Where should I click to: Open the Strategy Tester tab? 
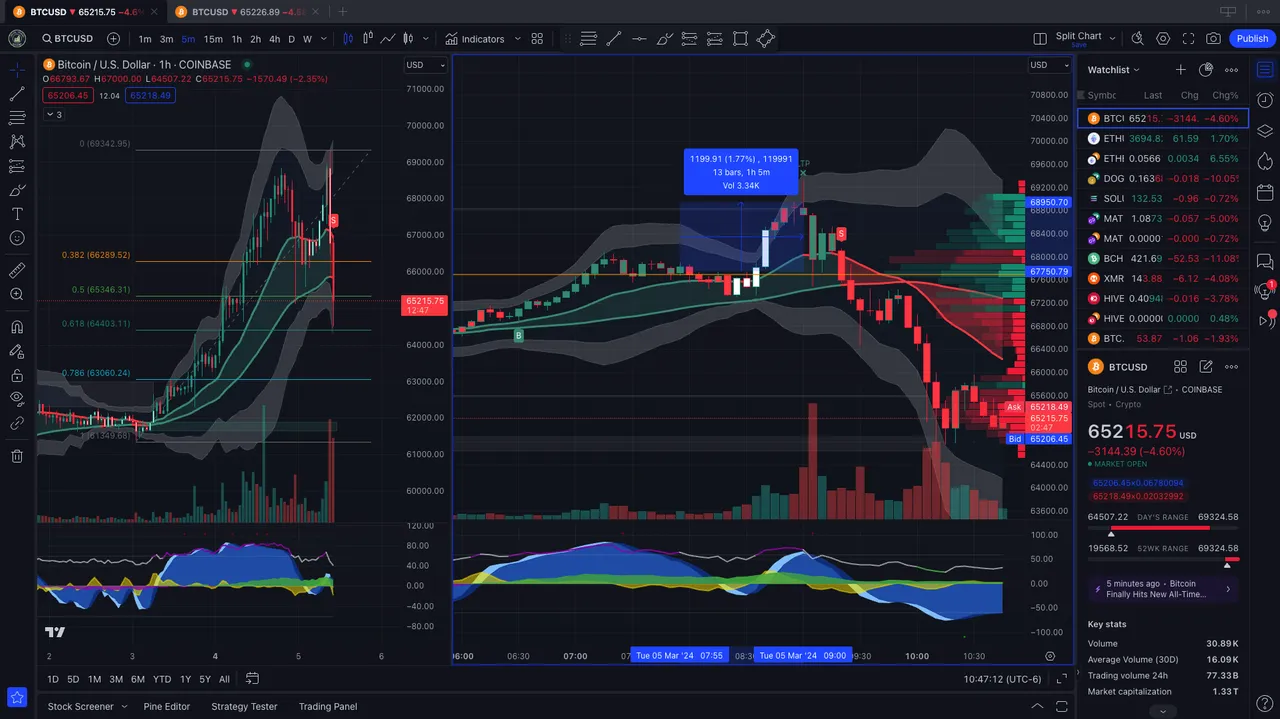point(244,706)
